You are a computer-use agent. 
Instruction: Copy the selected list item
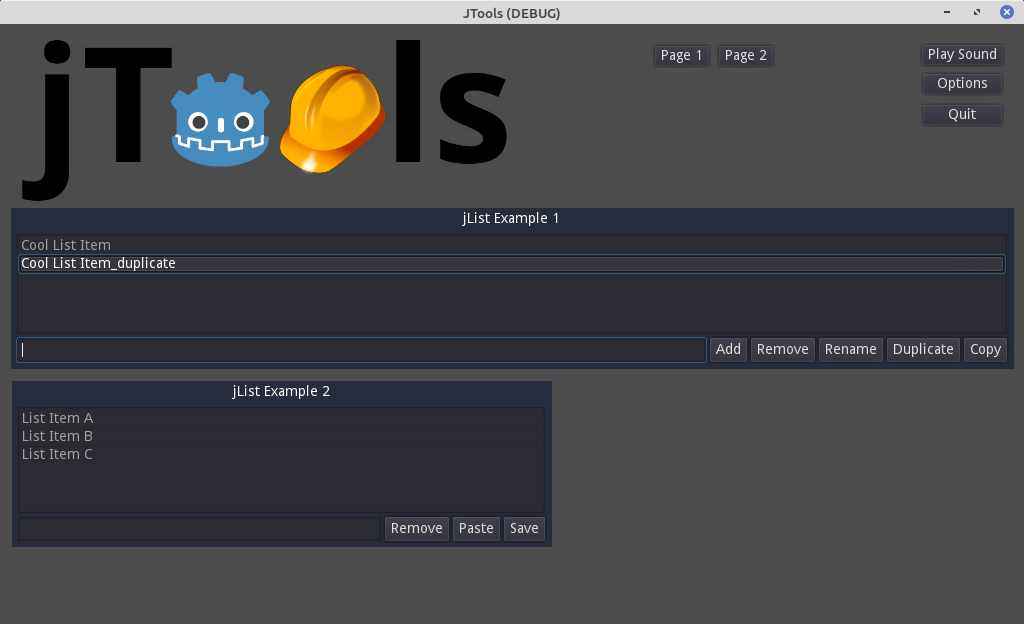(x=985, y=350)
